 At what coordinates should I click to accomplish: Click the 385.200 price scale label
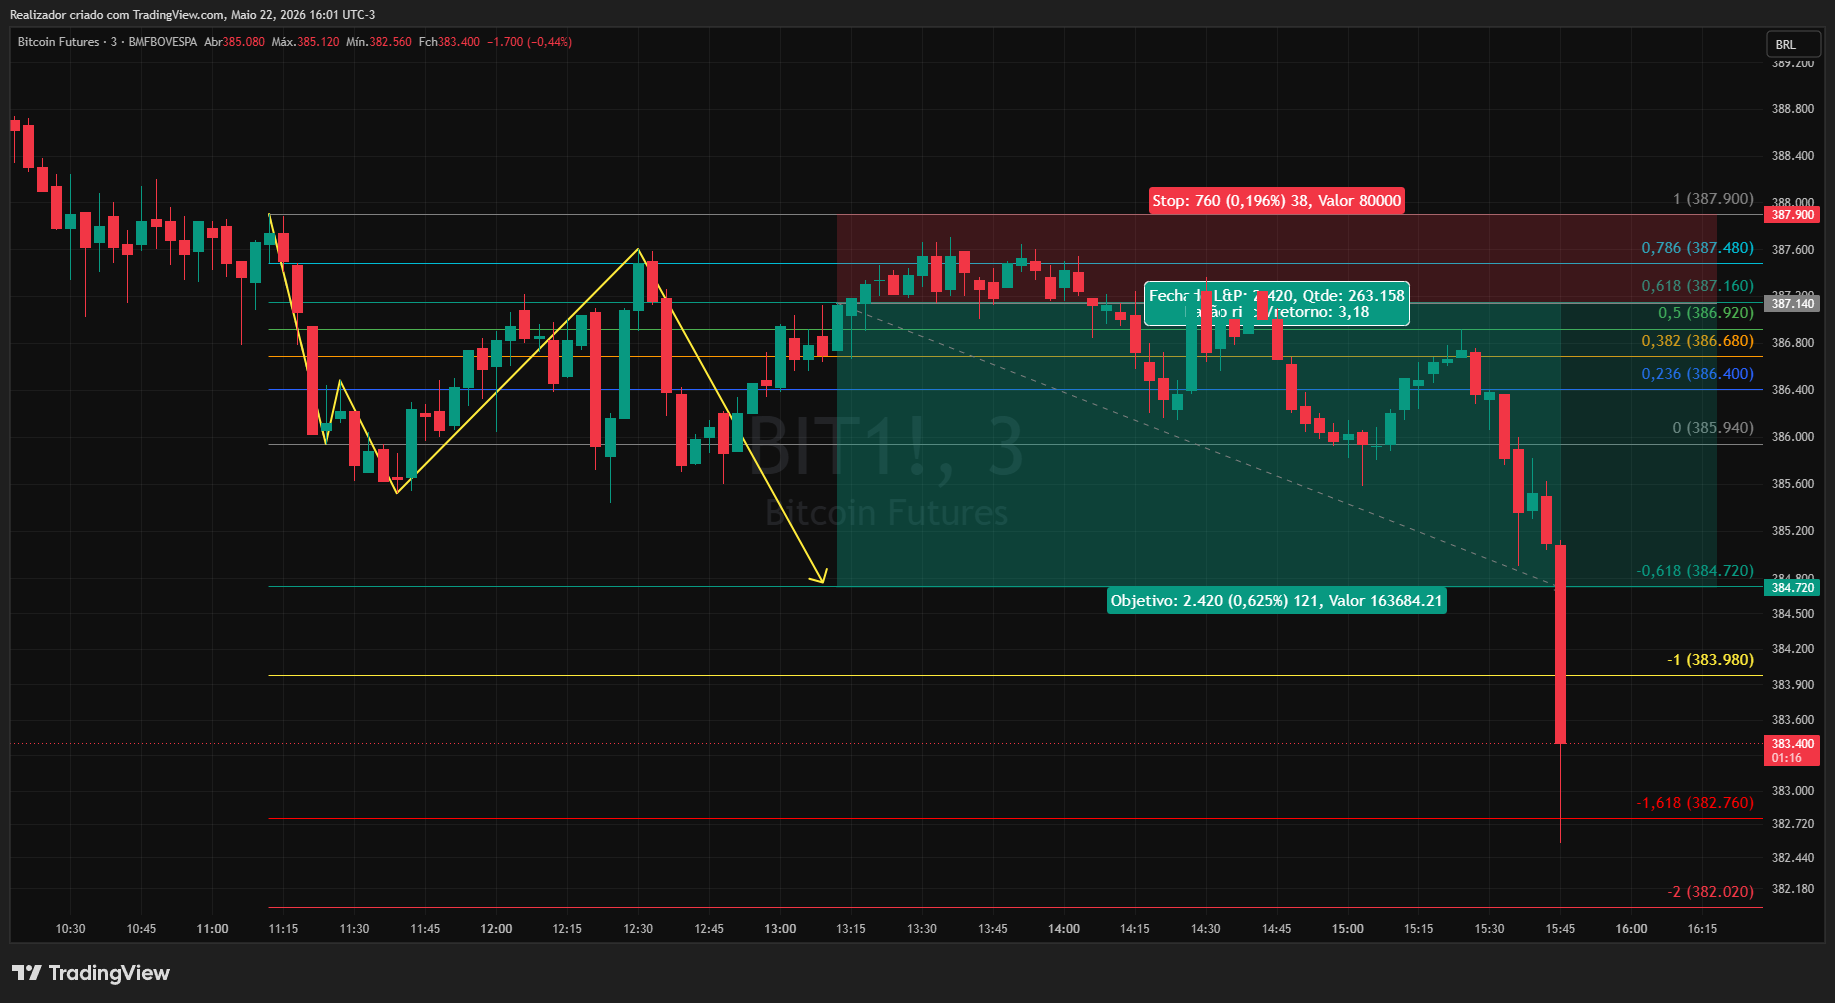tap(1792, 531)
